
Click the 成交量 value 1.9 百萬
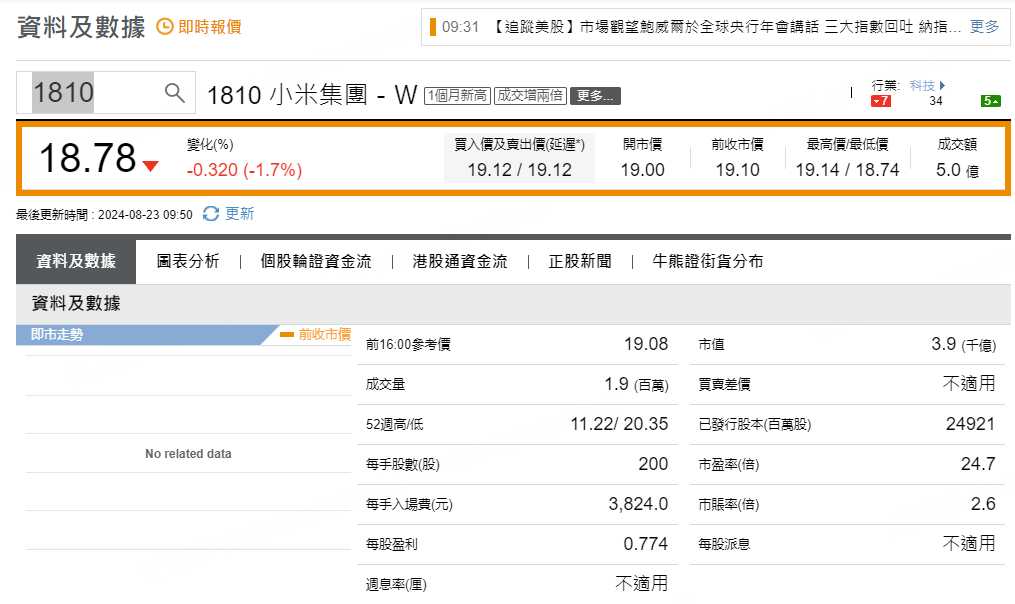click(x=636, y=385)
